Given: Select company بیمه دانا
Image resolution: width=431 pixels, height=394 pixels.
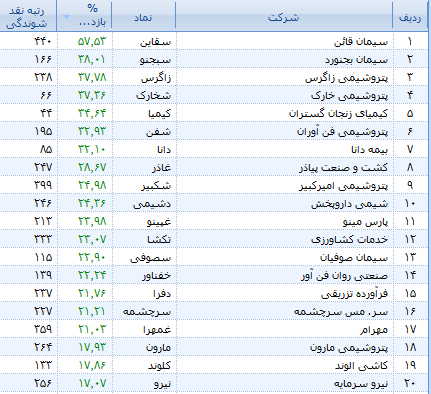Looking at the screenshot, I should (370, 150).
